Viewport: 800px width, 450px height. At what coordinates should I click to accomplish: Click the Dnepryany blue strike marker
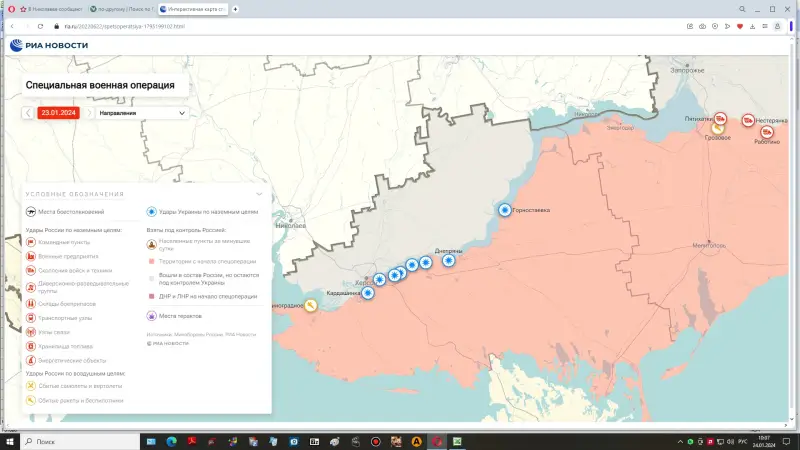point(449,260)
